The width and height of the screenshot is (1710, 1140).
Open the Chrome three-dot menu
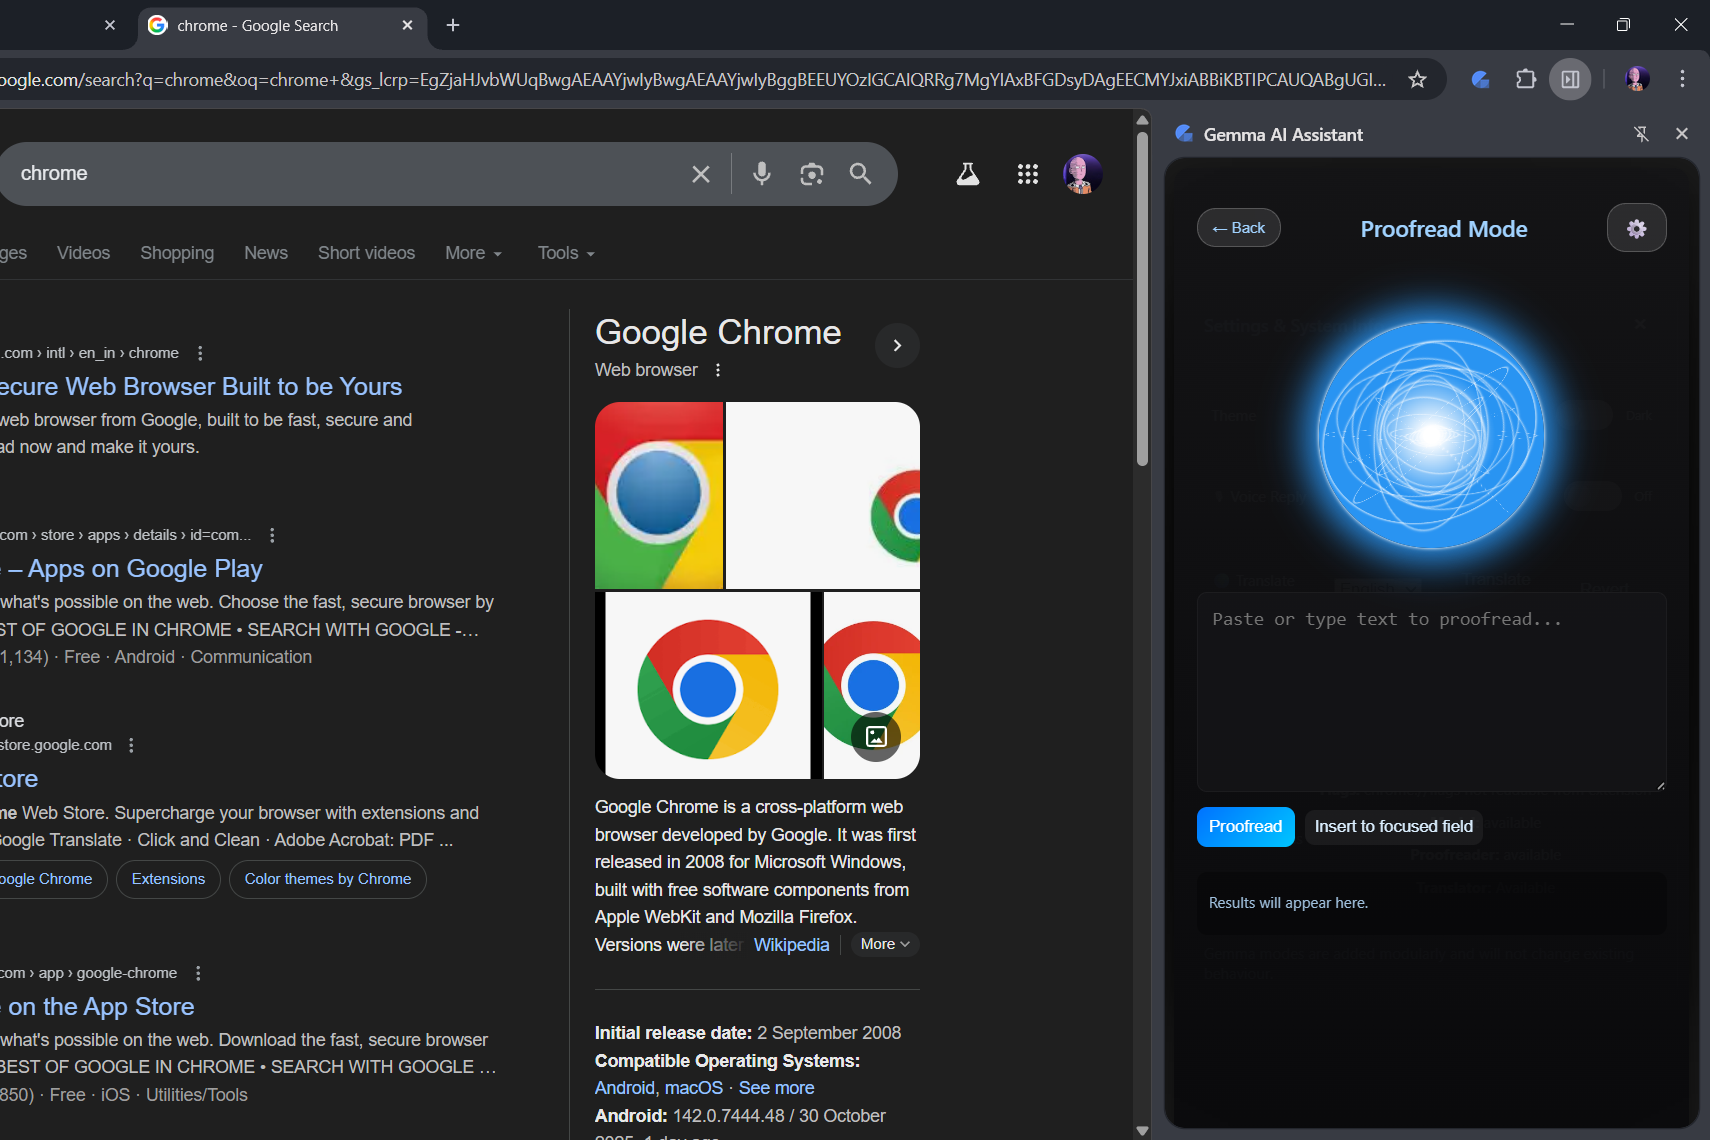[x=1682, y=79]
